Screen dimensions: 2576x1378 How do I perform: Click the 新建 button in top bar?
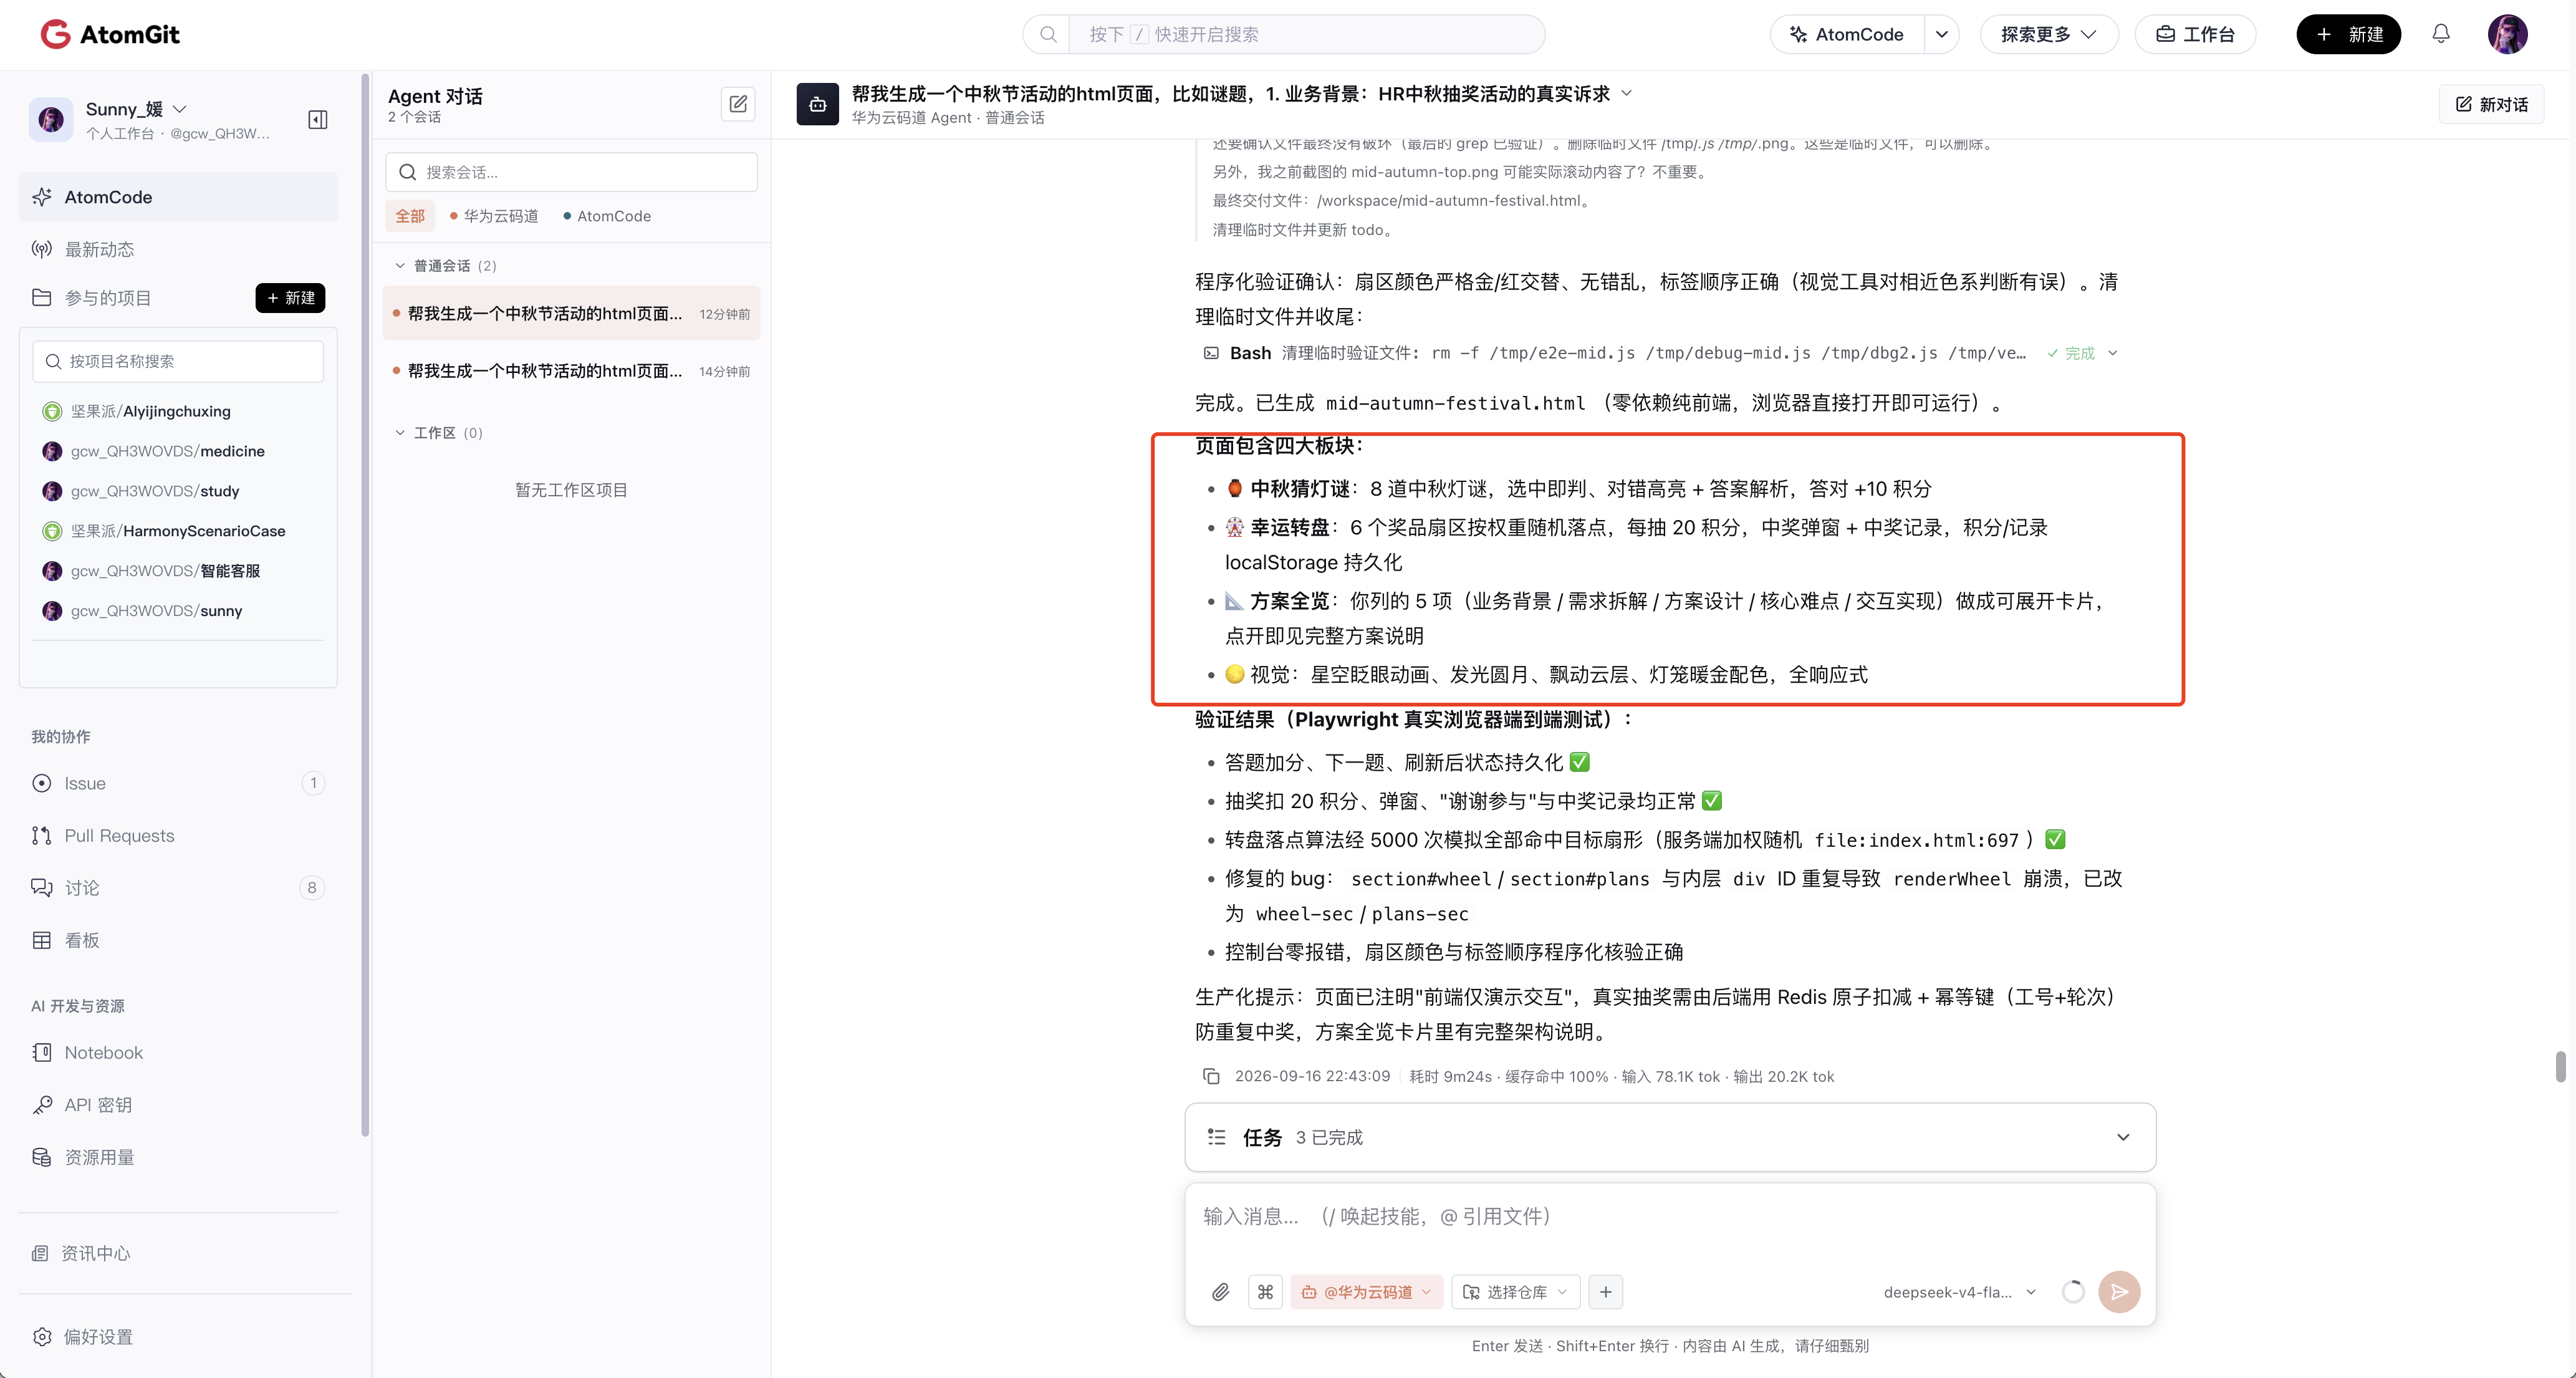click(x=2348, y=34)
